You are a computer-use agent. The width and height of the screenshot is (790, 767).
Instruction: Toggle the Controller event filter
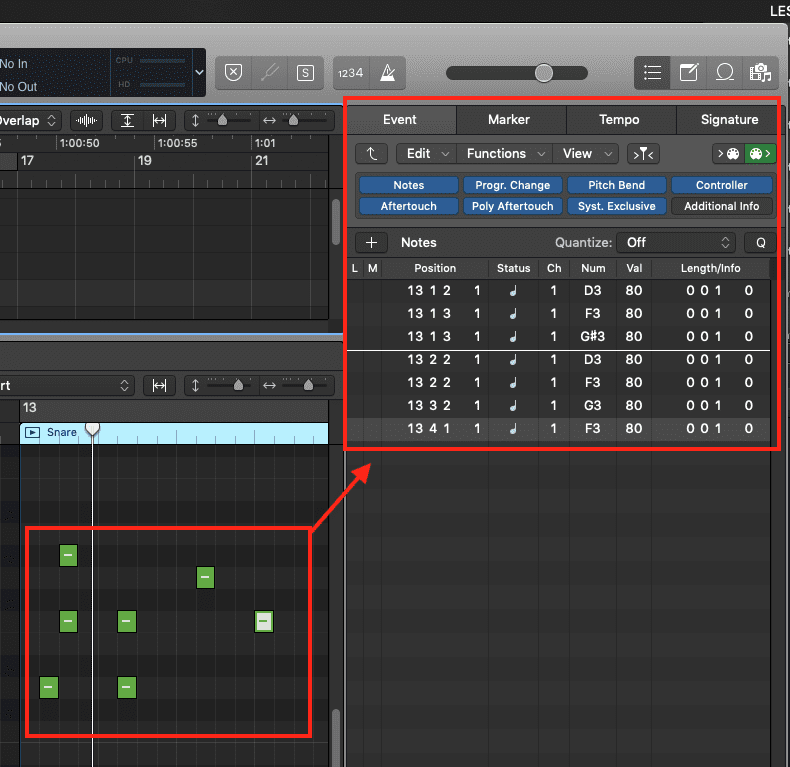(721, 185)
